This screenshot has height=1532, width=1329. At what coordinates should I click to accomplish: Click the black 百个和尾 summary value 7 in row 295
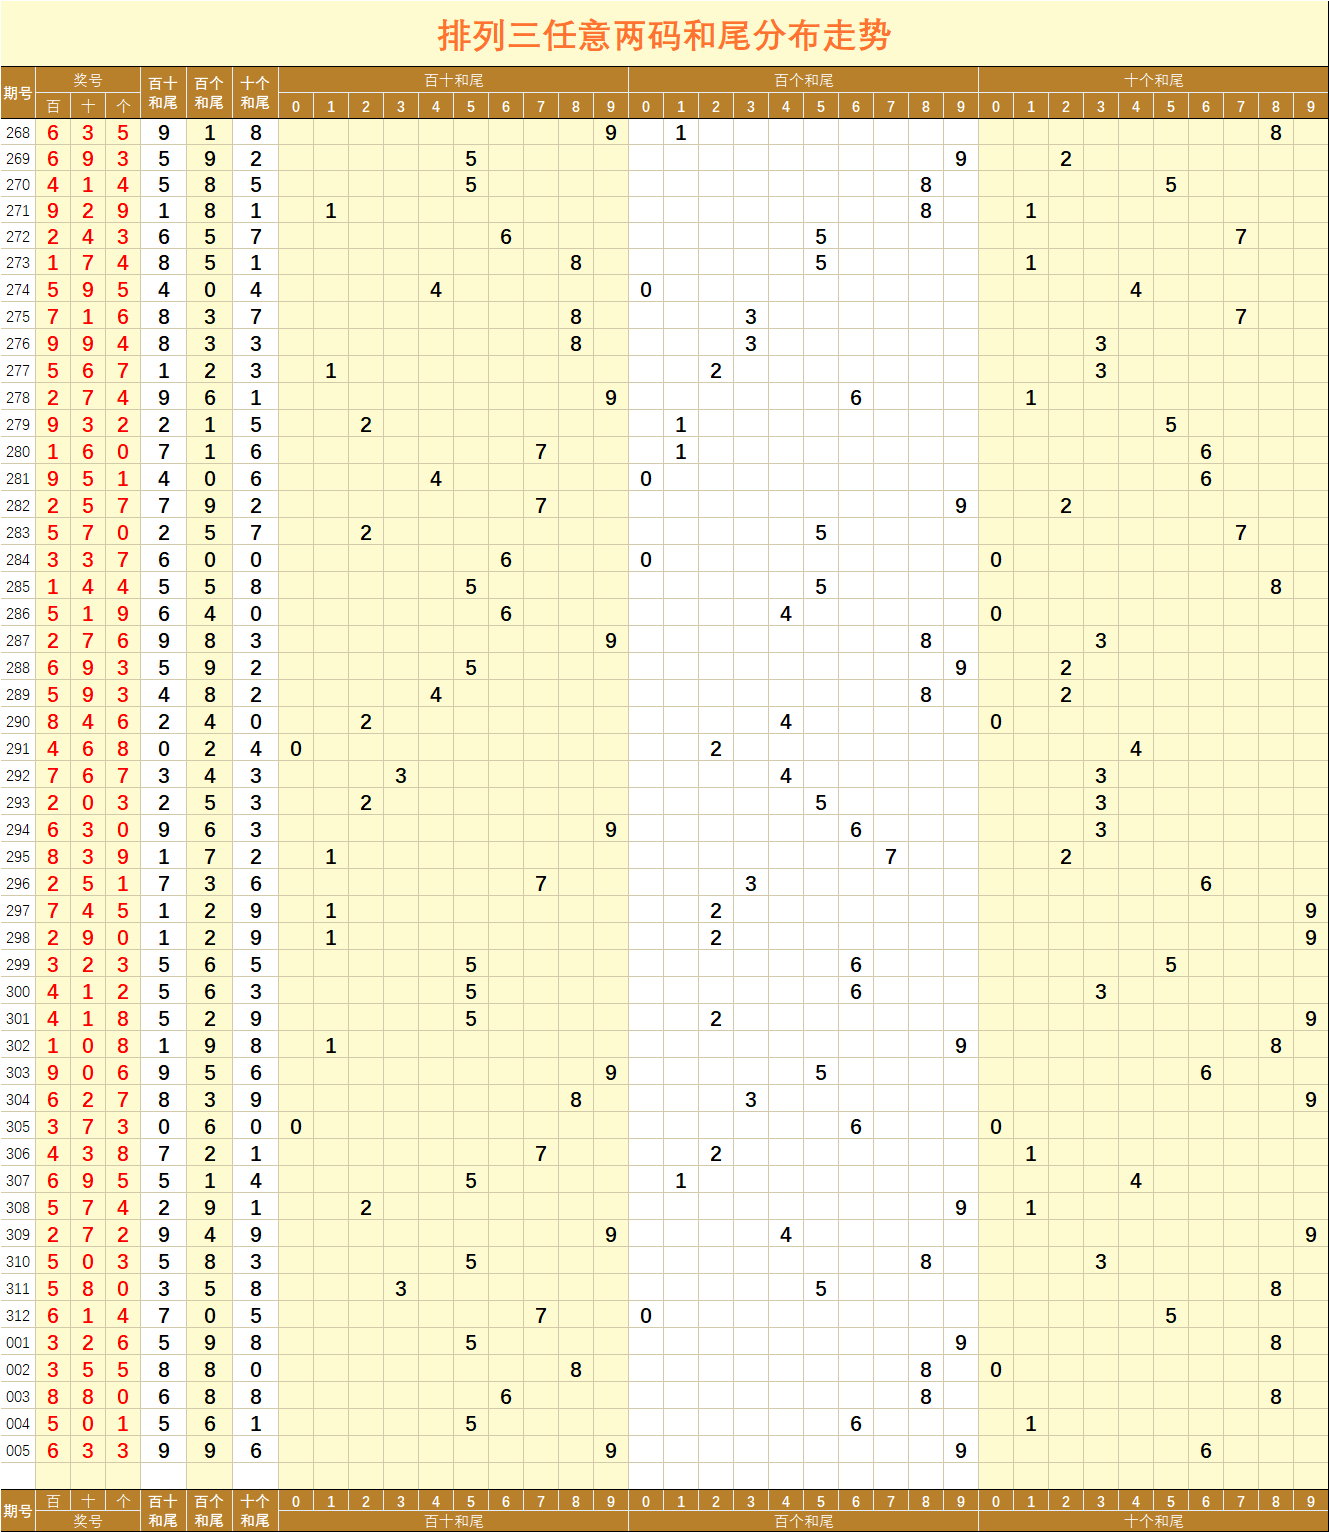coord(210,857)
